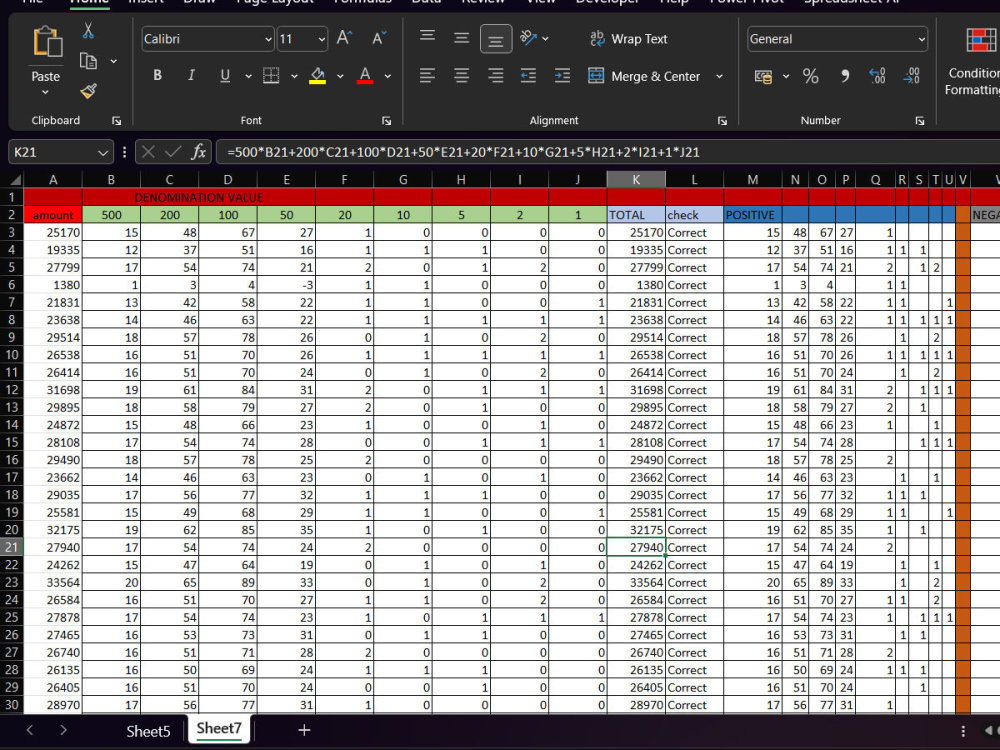1000x750 pixels.
Task: Click the Cut scissors icon
Action: pos(88,31)
